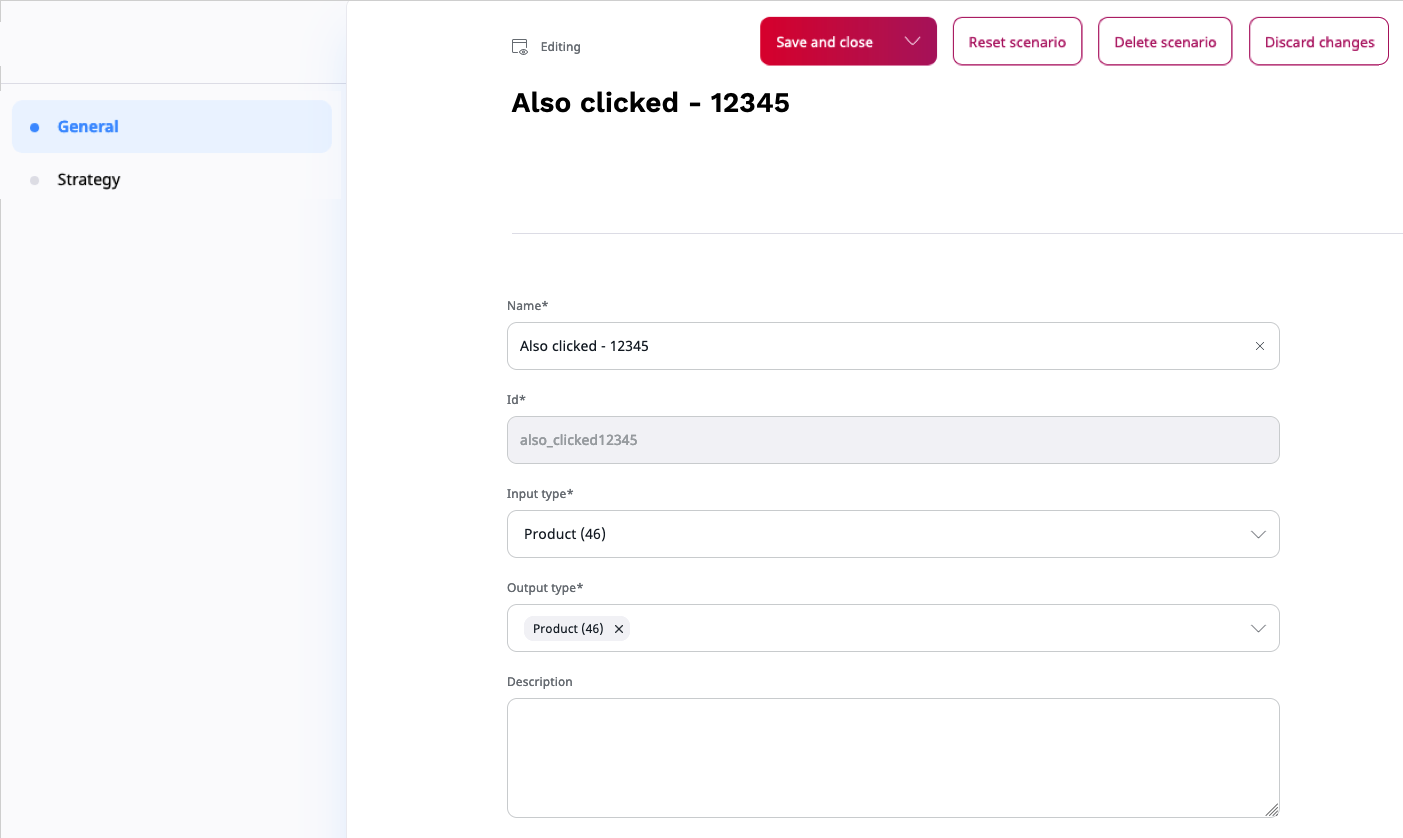This screenshot has height=838, width=1403.
Task: Click the Delete scenario button
Action: [1165, 42]
